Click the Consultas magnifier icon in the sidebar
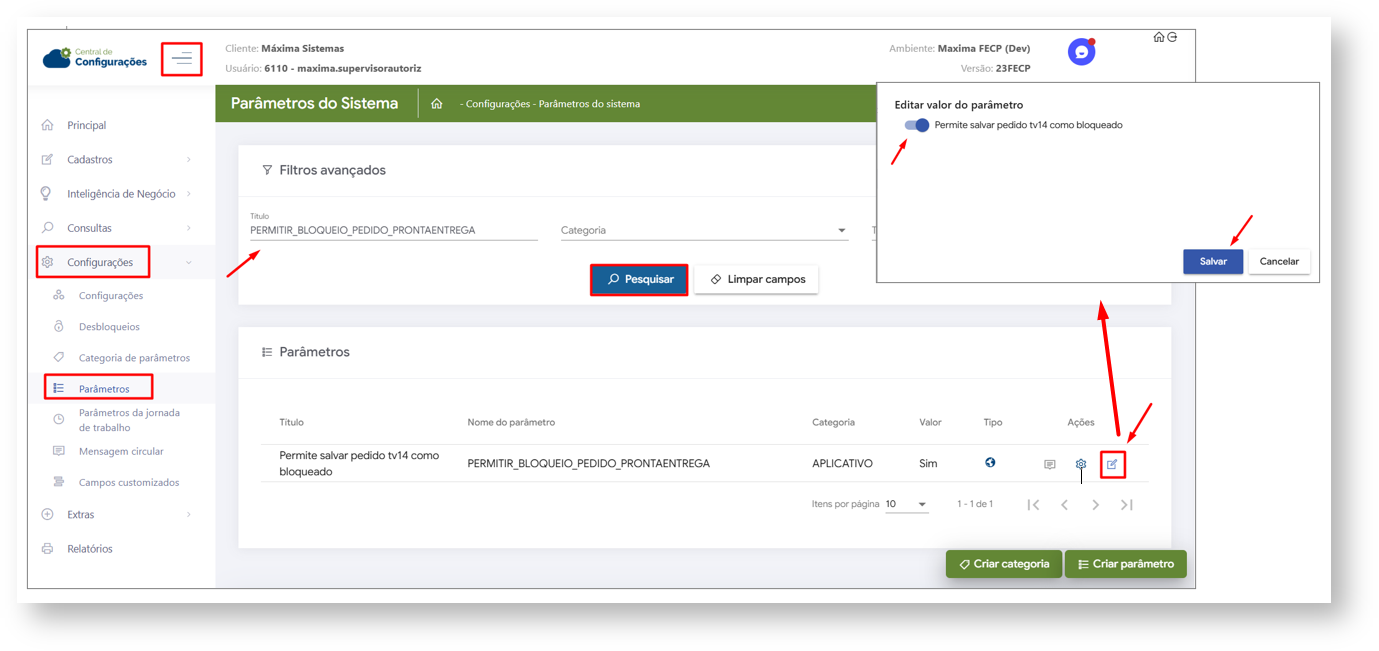The width and height of the screenshot is (1379, 651). (x=47, y=228)
